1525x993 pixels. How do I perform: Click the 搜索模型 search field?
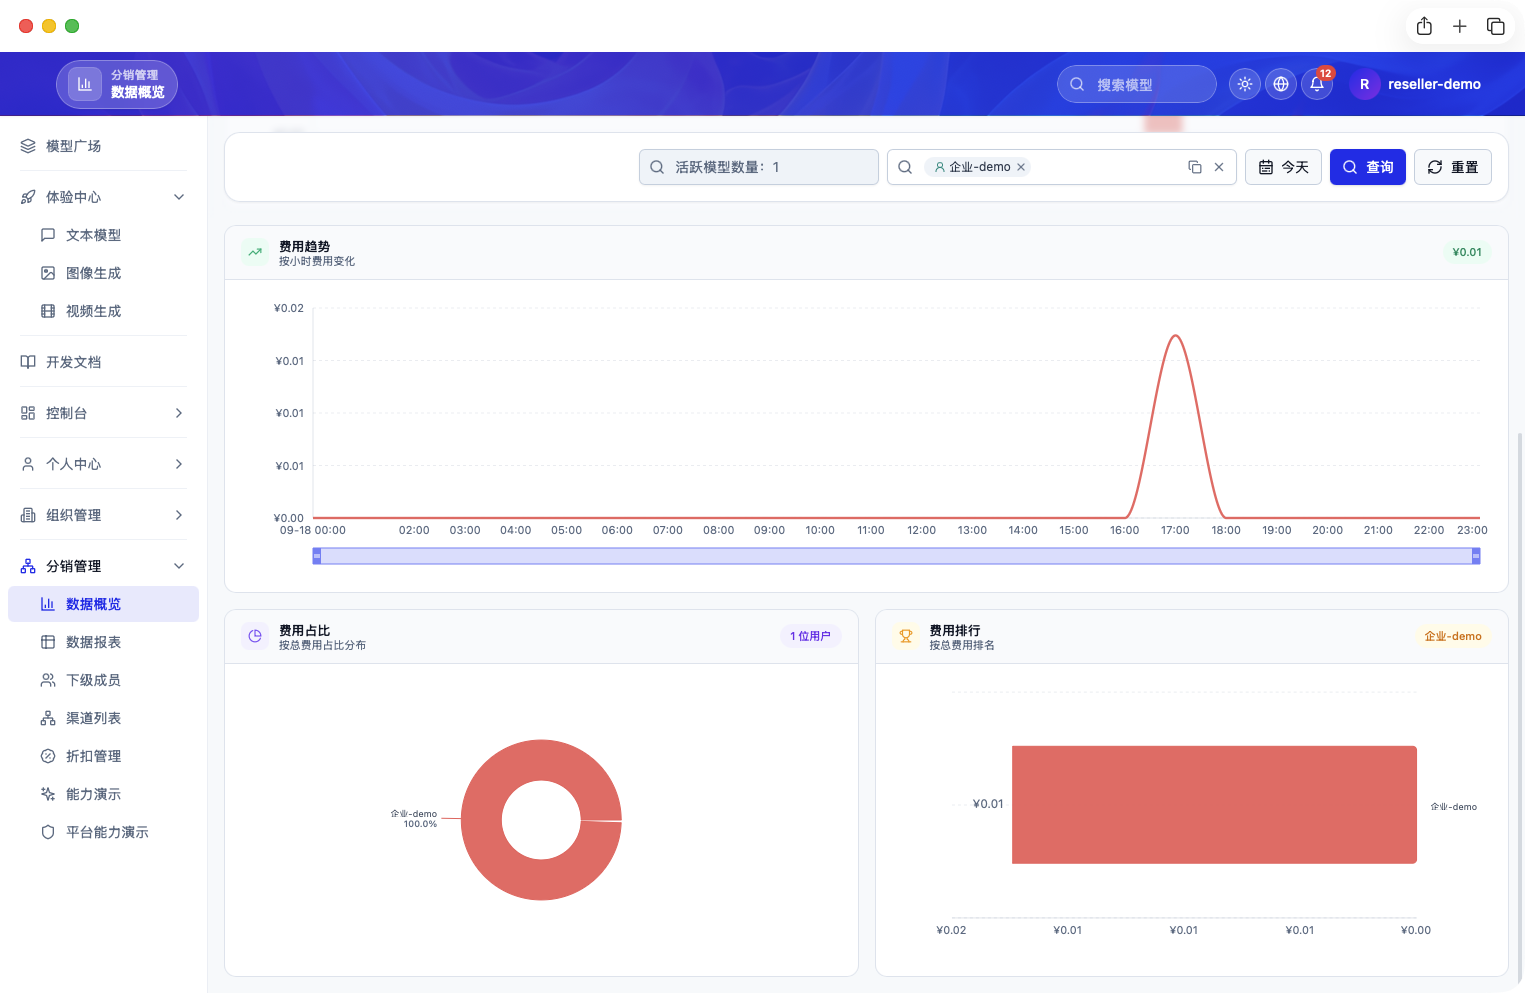(1137, 84)
